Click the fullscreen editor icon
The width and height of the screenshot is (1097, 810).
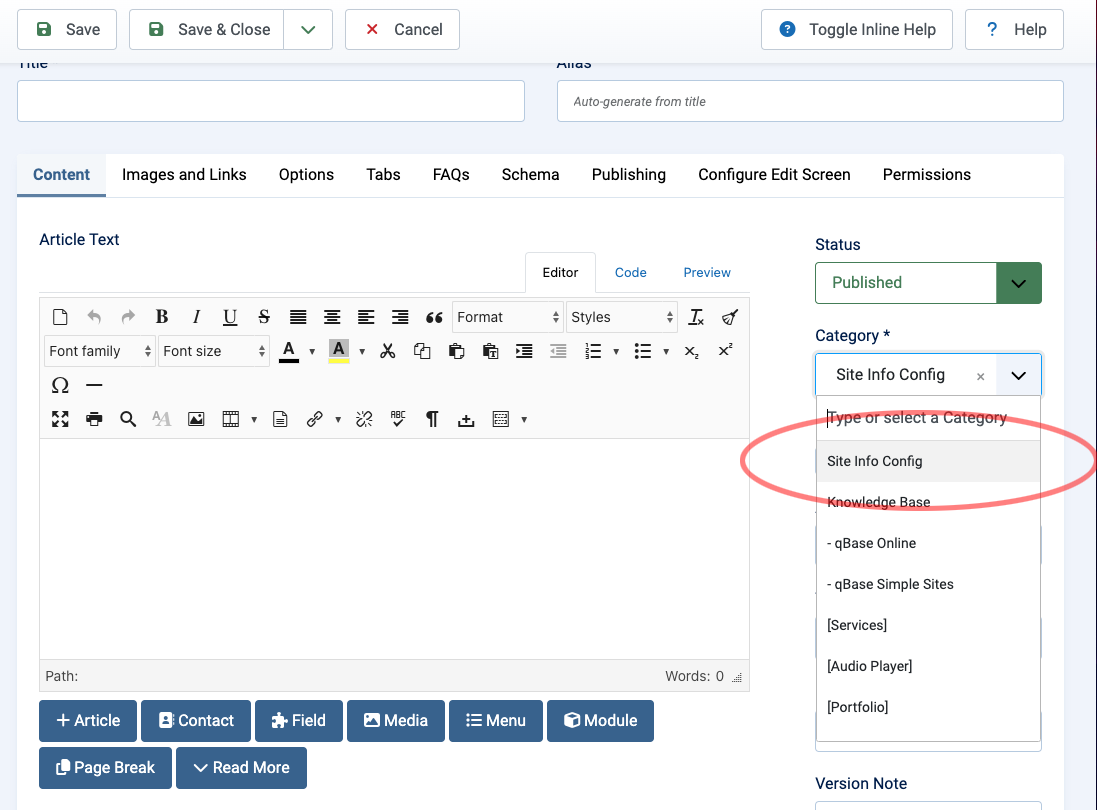click(60, 419)
